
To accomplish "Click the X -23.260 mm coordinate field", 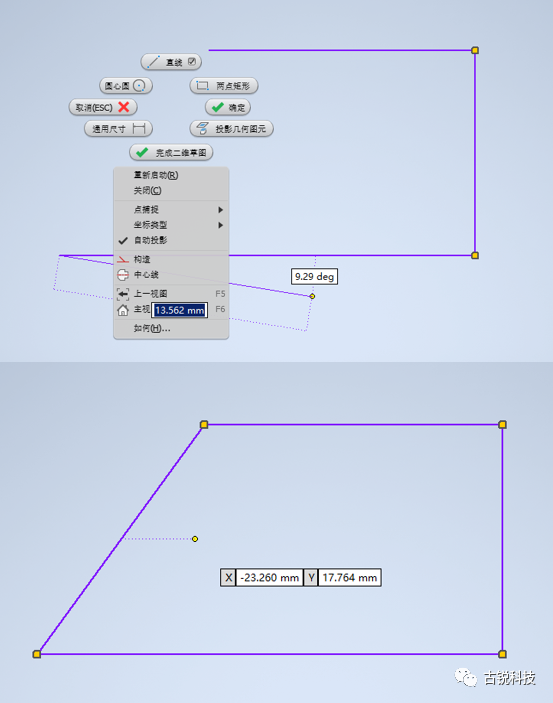I will coord(270,577).
